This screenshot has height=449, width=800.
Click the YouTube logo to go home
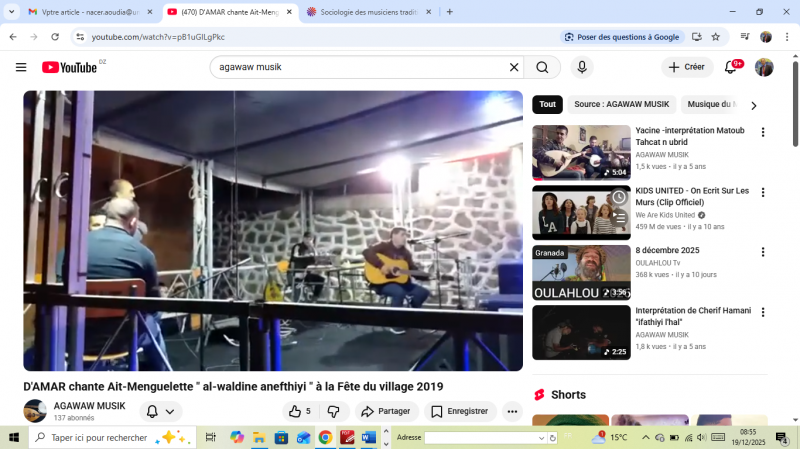70,67
